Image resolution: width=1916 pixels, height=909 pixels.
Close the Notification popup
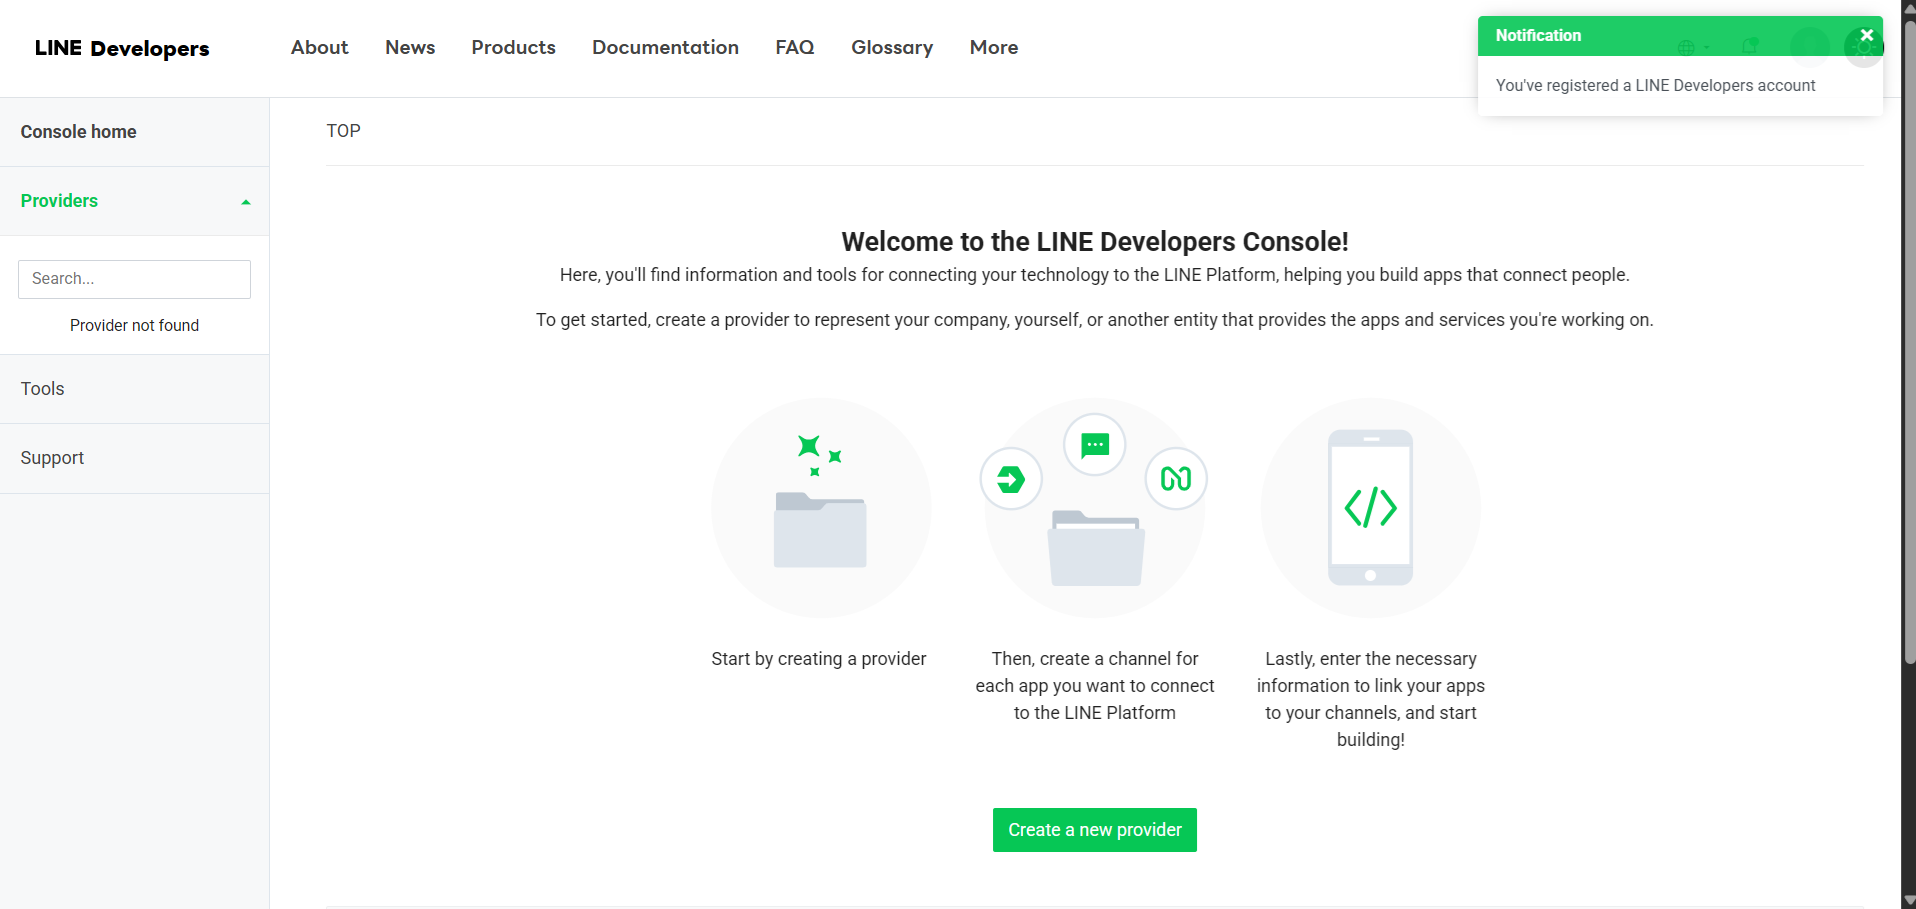tap(1866, 35)
